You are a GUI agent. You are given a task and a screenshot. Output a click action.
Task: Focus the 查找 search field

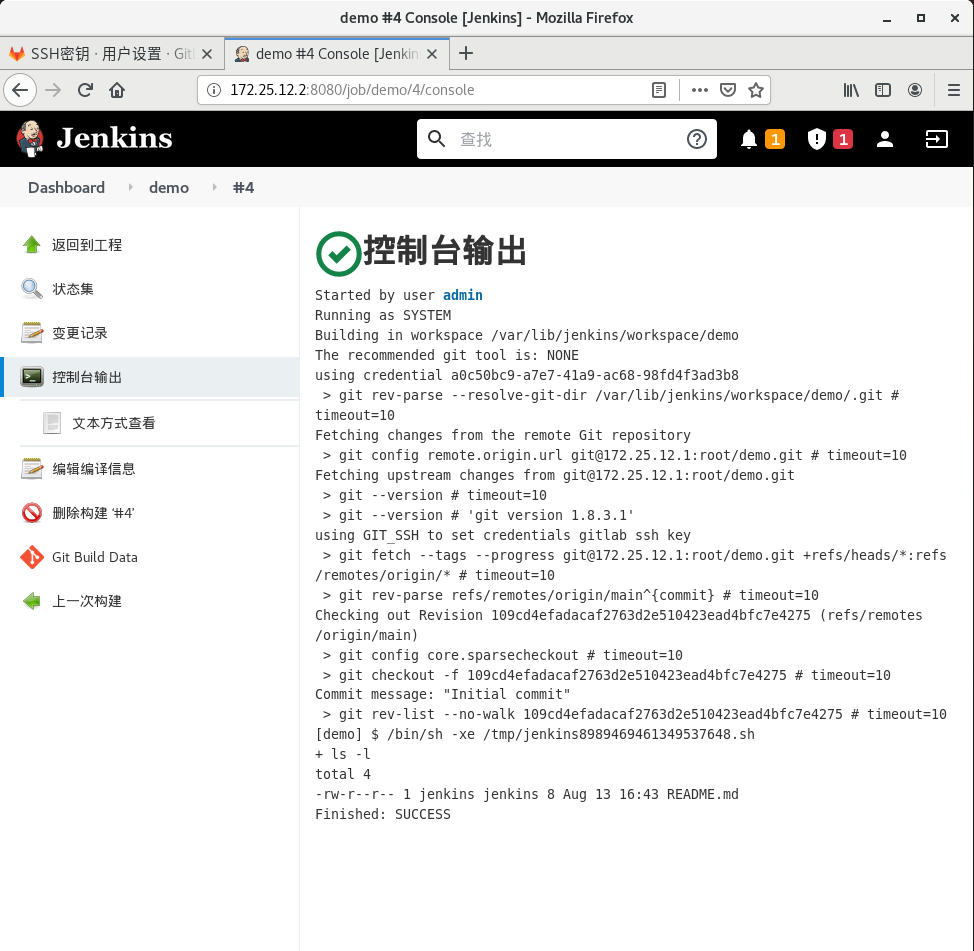567,139
